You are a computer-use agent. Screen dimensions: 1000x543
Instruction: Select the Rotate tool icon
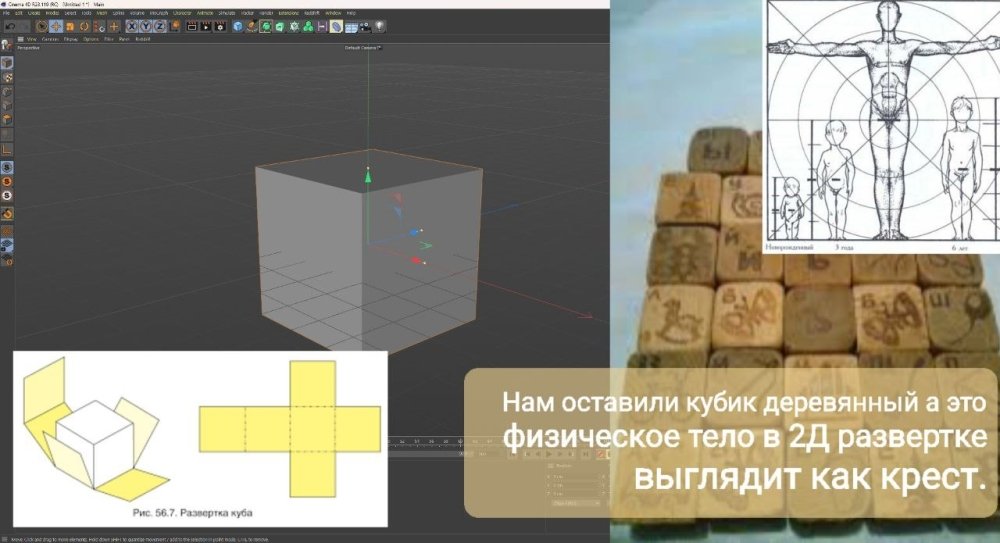[84, 27]
